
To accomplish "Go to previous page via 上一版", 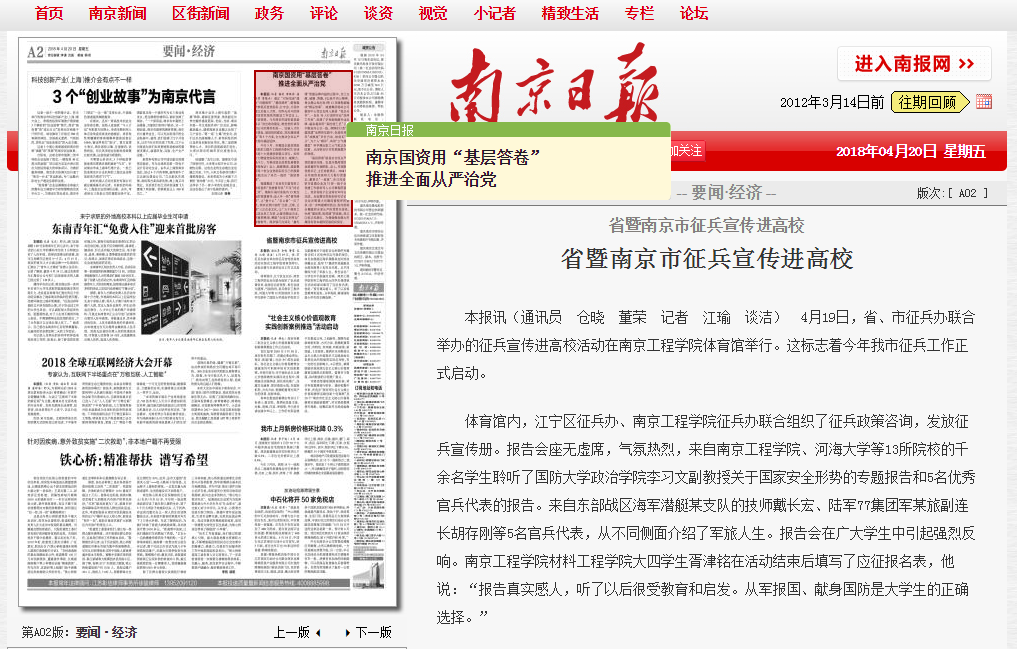I will click(296, 632).
